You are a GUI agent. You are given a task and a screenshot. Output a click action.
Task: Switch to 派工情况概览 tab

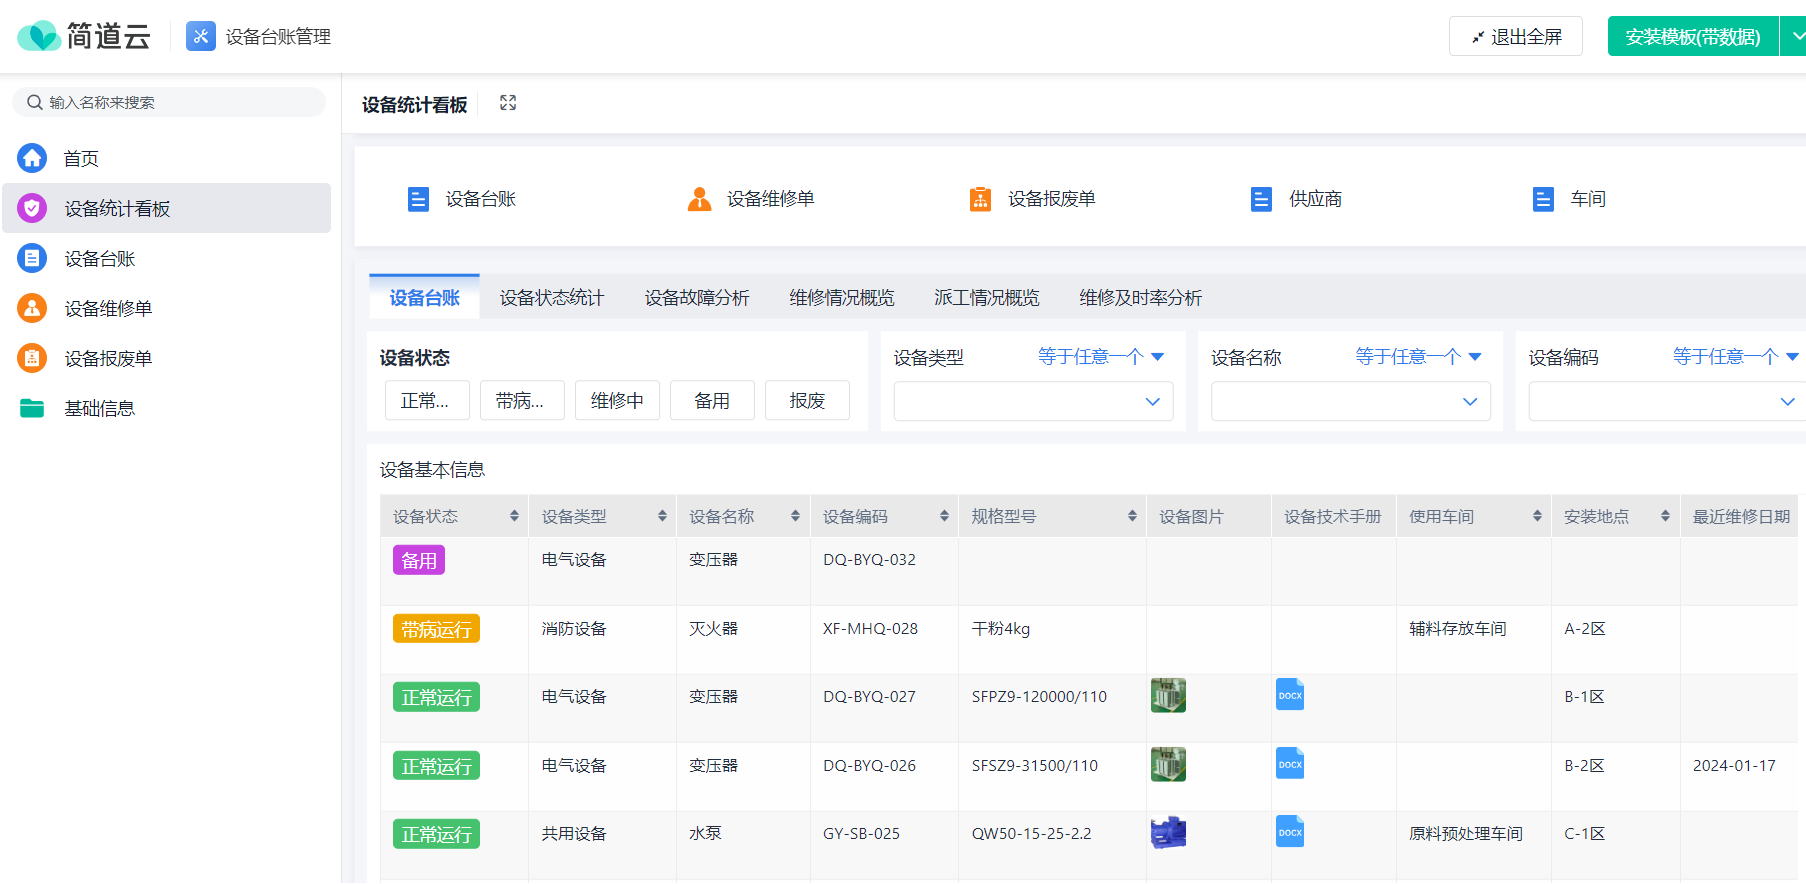click(x=987, y=297)
